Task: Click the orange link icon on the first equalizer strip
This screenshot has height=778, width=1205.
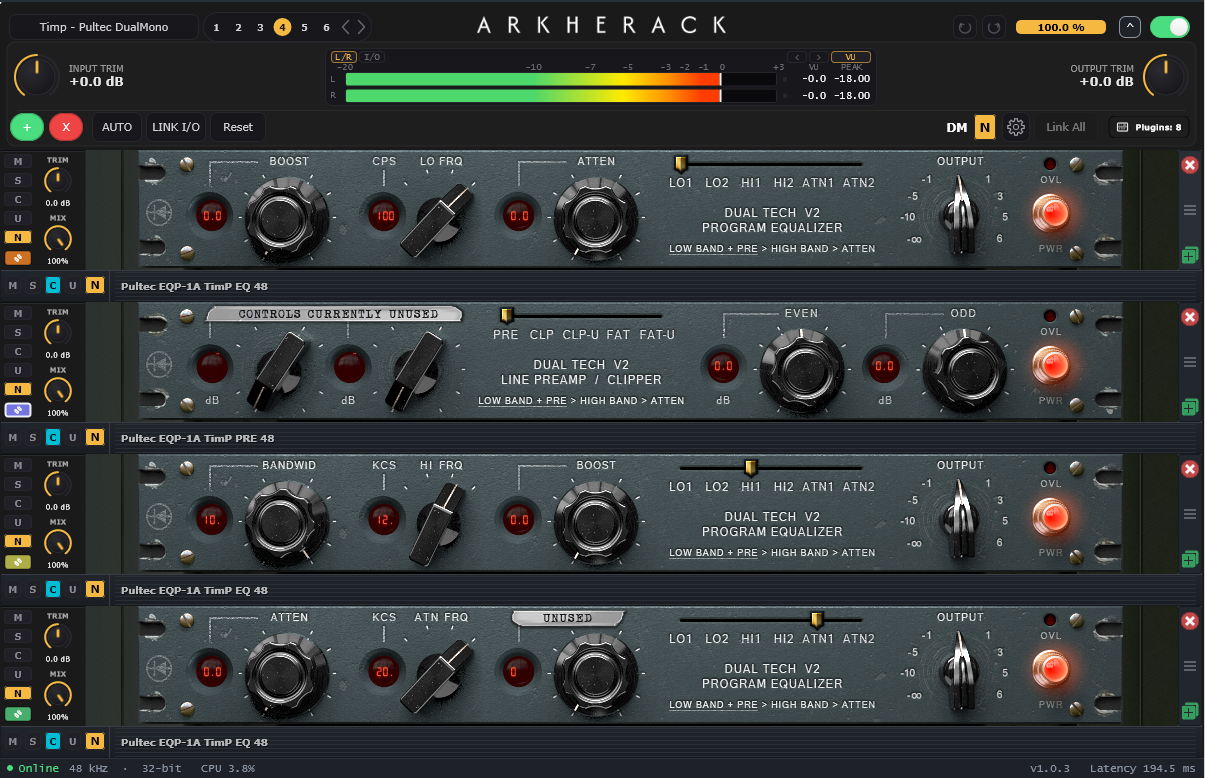Action: tap(17, 258)
